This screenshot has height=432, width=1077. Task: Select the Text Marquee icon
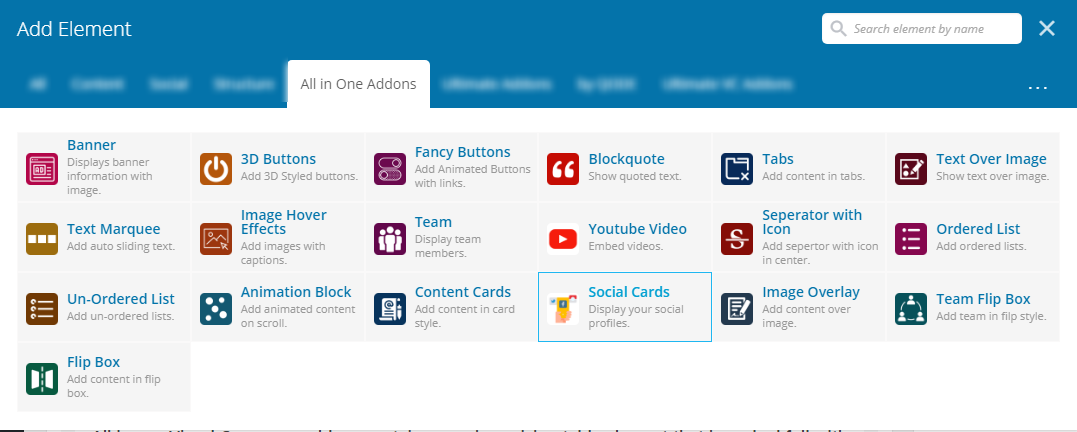click(42, 239)
